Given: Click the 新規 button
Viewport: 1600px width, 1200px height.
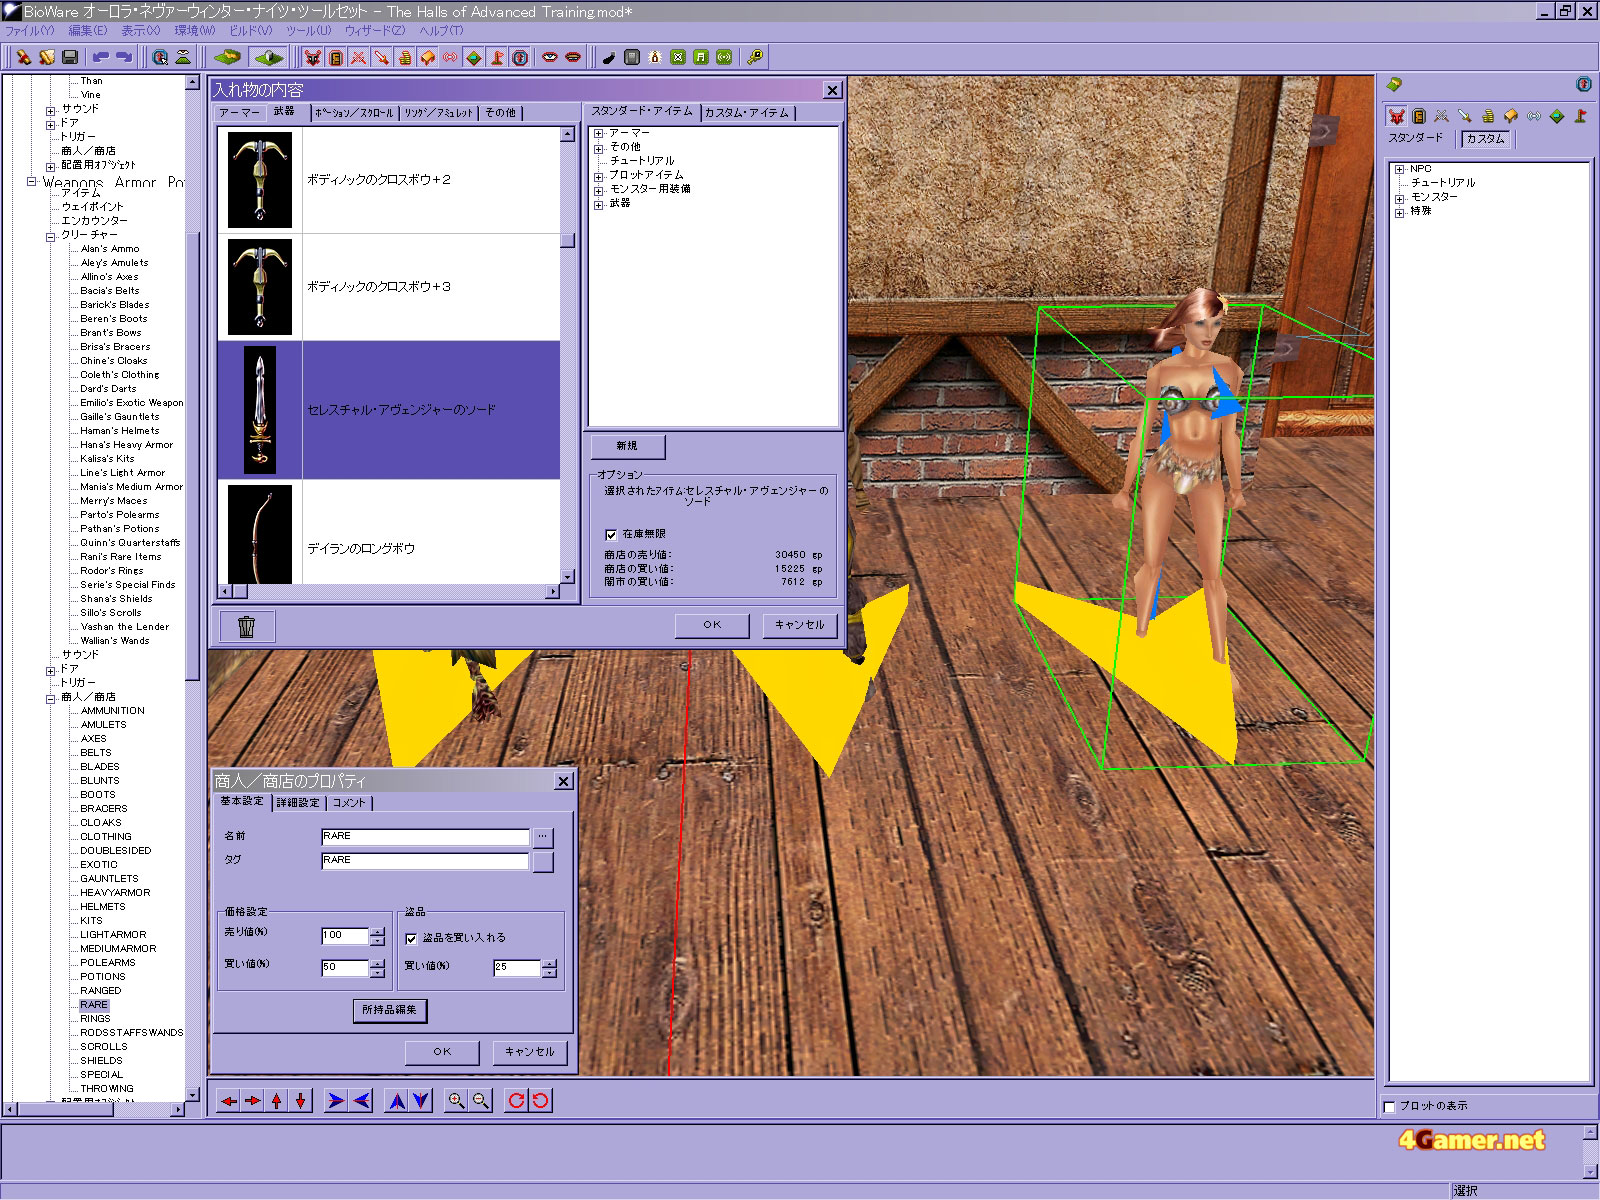Looking at the screenshot, I should tap(627, 446).
